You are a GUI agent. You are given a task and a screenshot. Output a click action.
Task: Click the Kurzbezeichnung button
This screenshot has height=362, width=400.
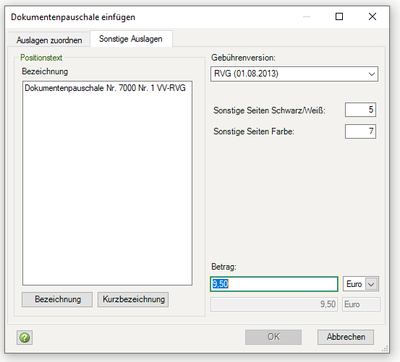click(133, 299)
